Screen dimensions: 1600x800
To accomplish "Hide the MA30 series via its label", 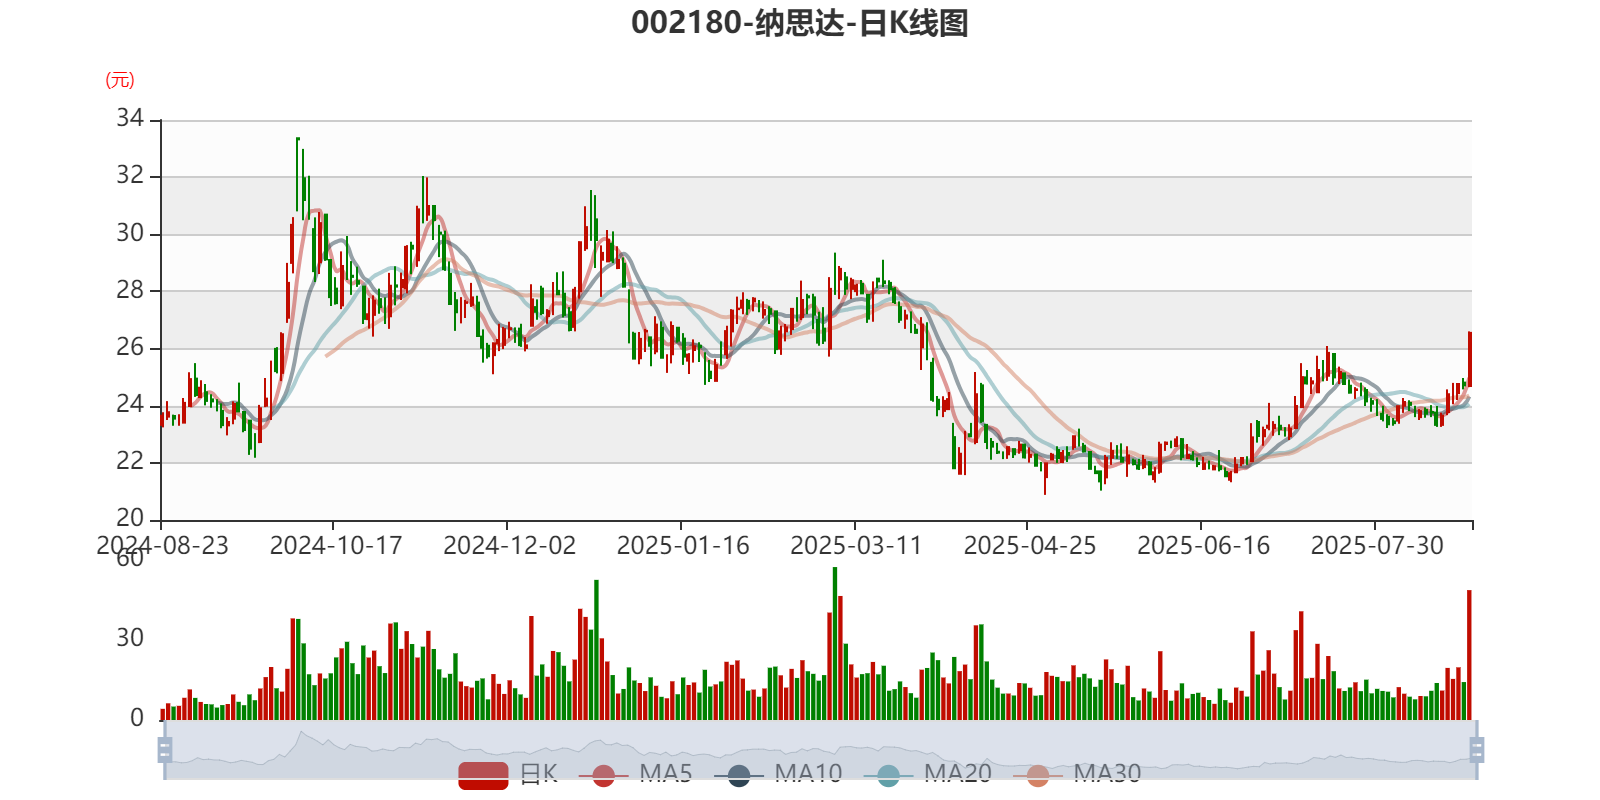I will point(1107,773).
